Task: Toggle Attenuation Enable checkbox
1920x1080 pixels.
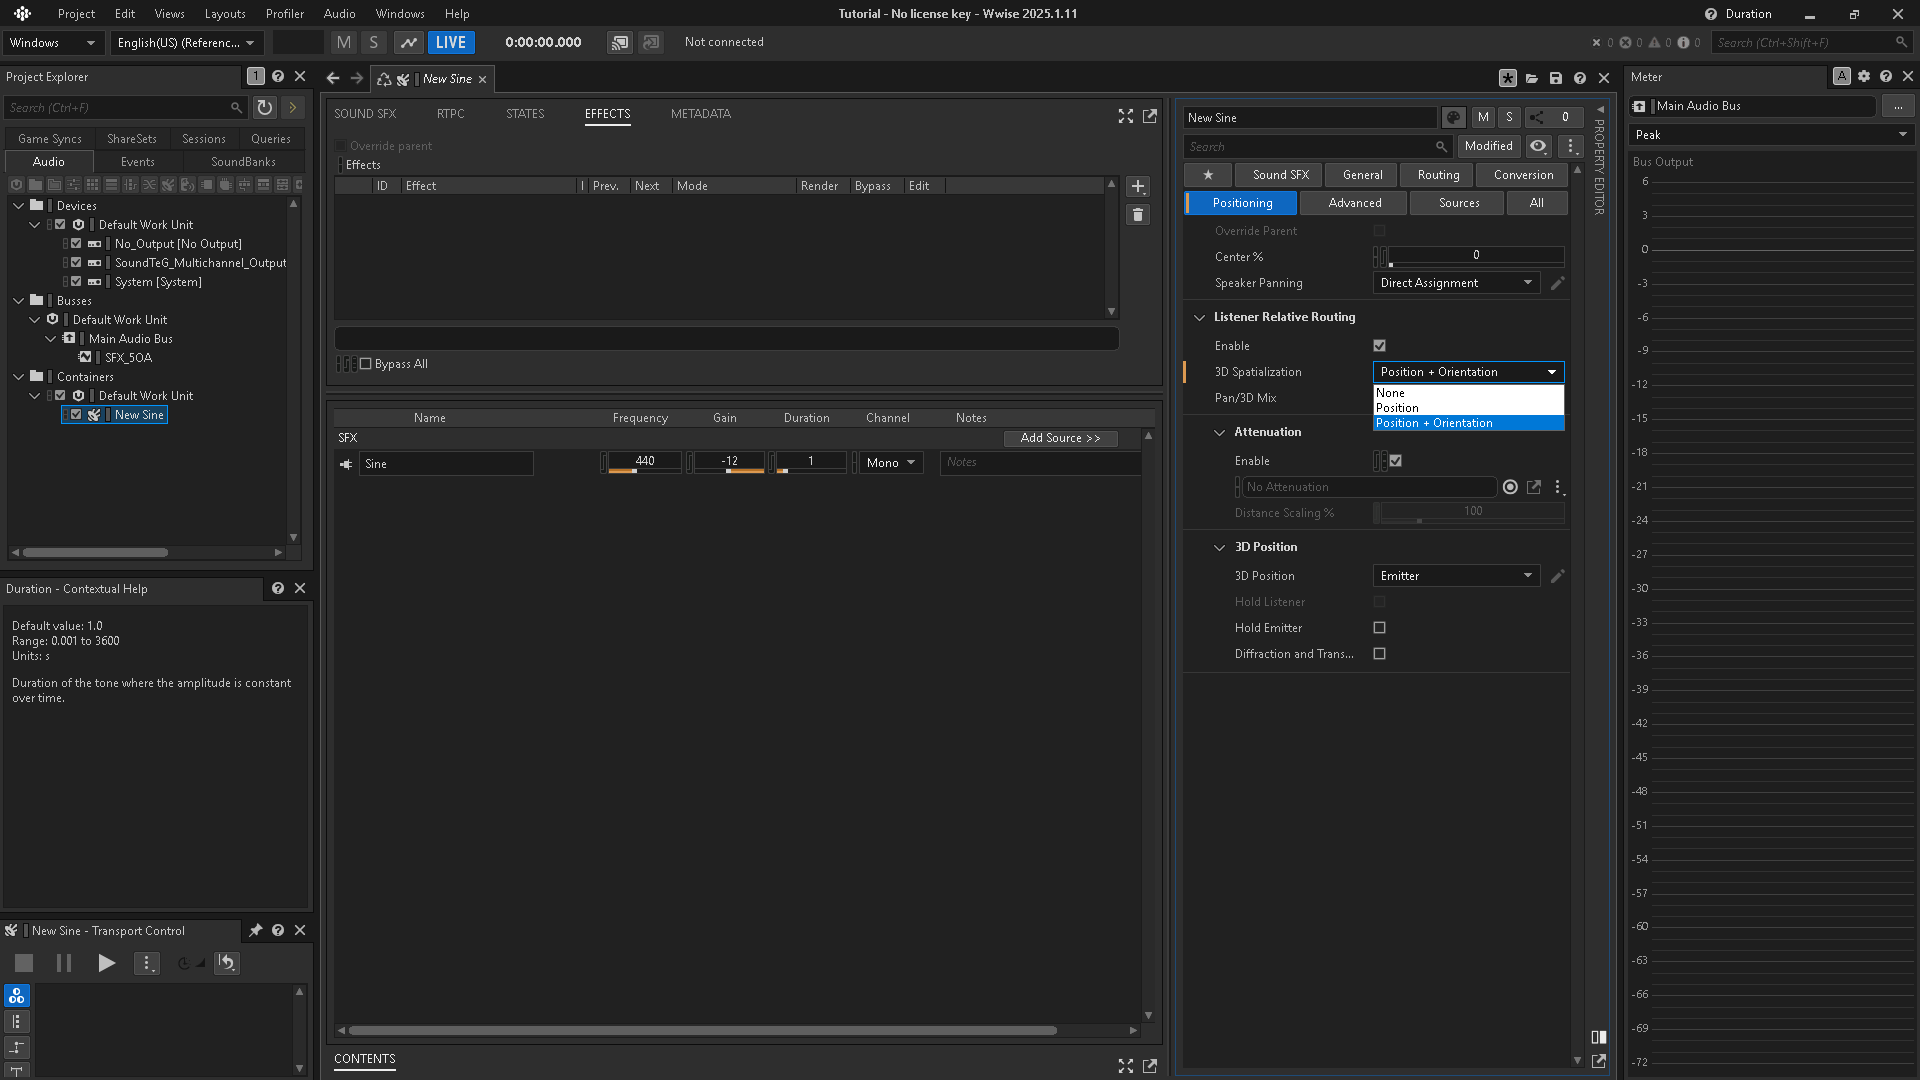Action: (x=1396, y=461)
